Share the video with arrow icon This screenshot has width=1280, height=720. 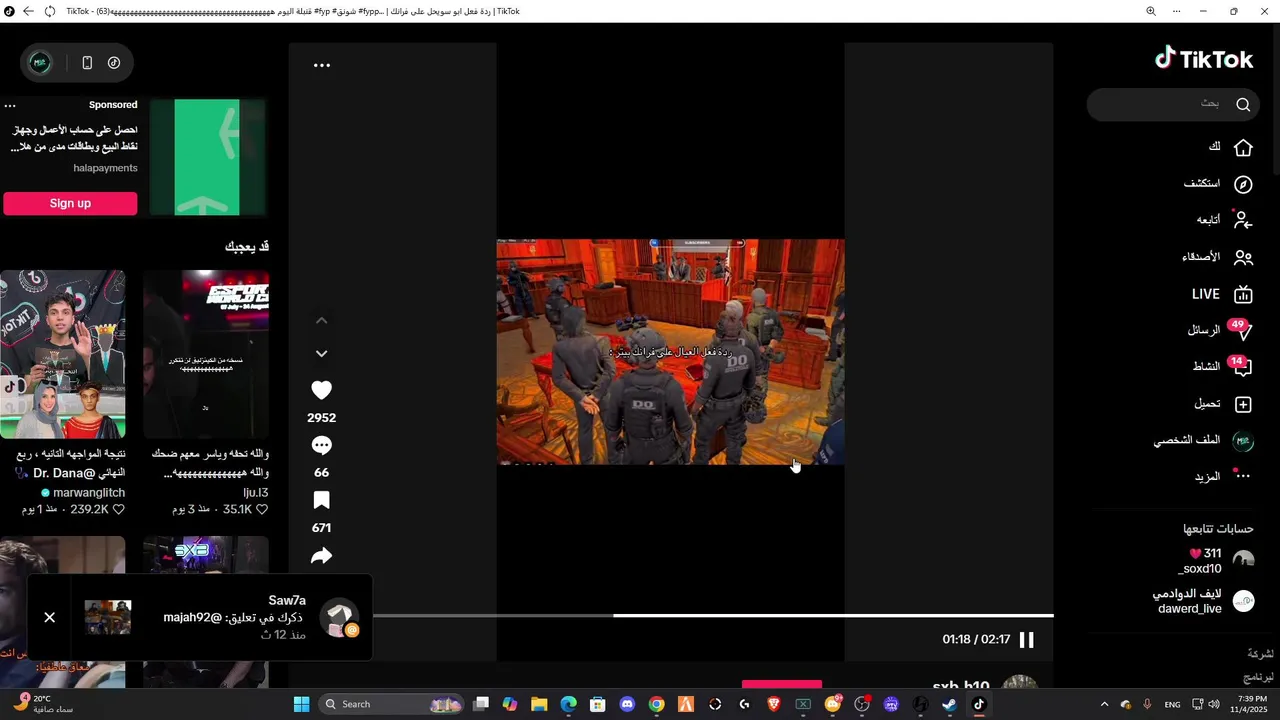321,556
